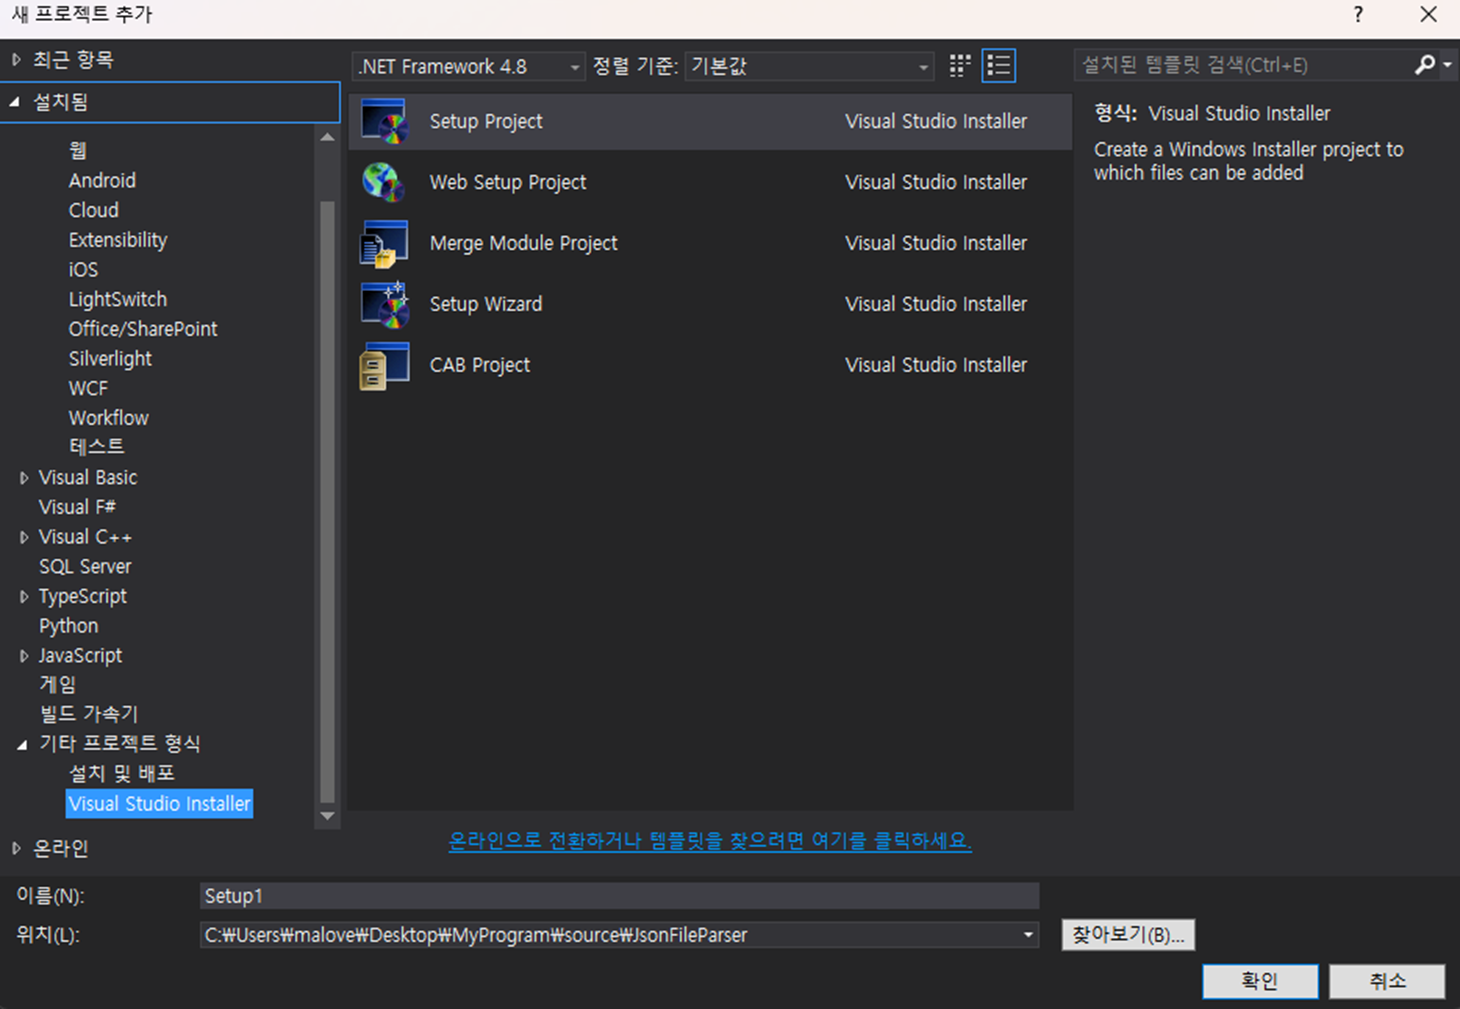Select Visual Studio Installer tree item
The width and height of the screenshot is (1460, 1009).
[159, 804]
